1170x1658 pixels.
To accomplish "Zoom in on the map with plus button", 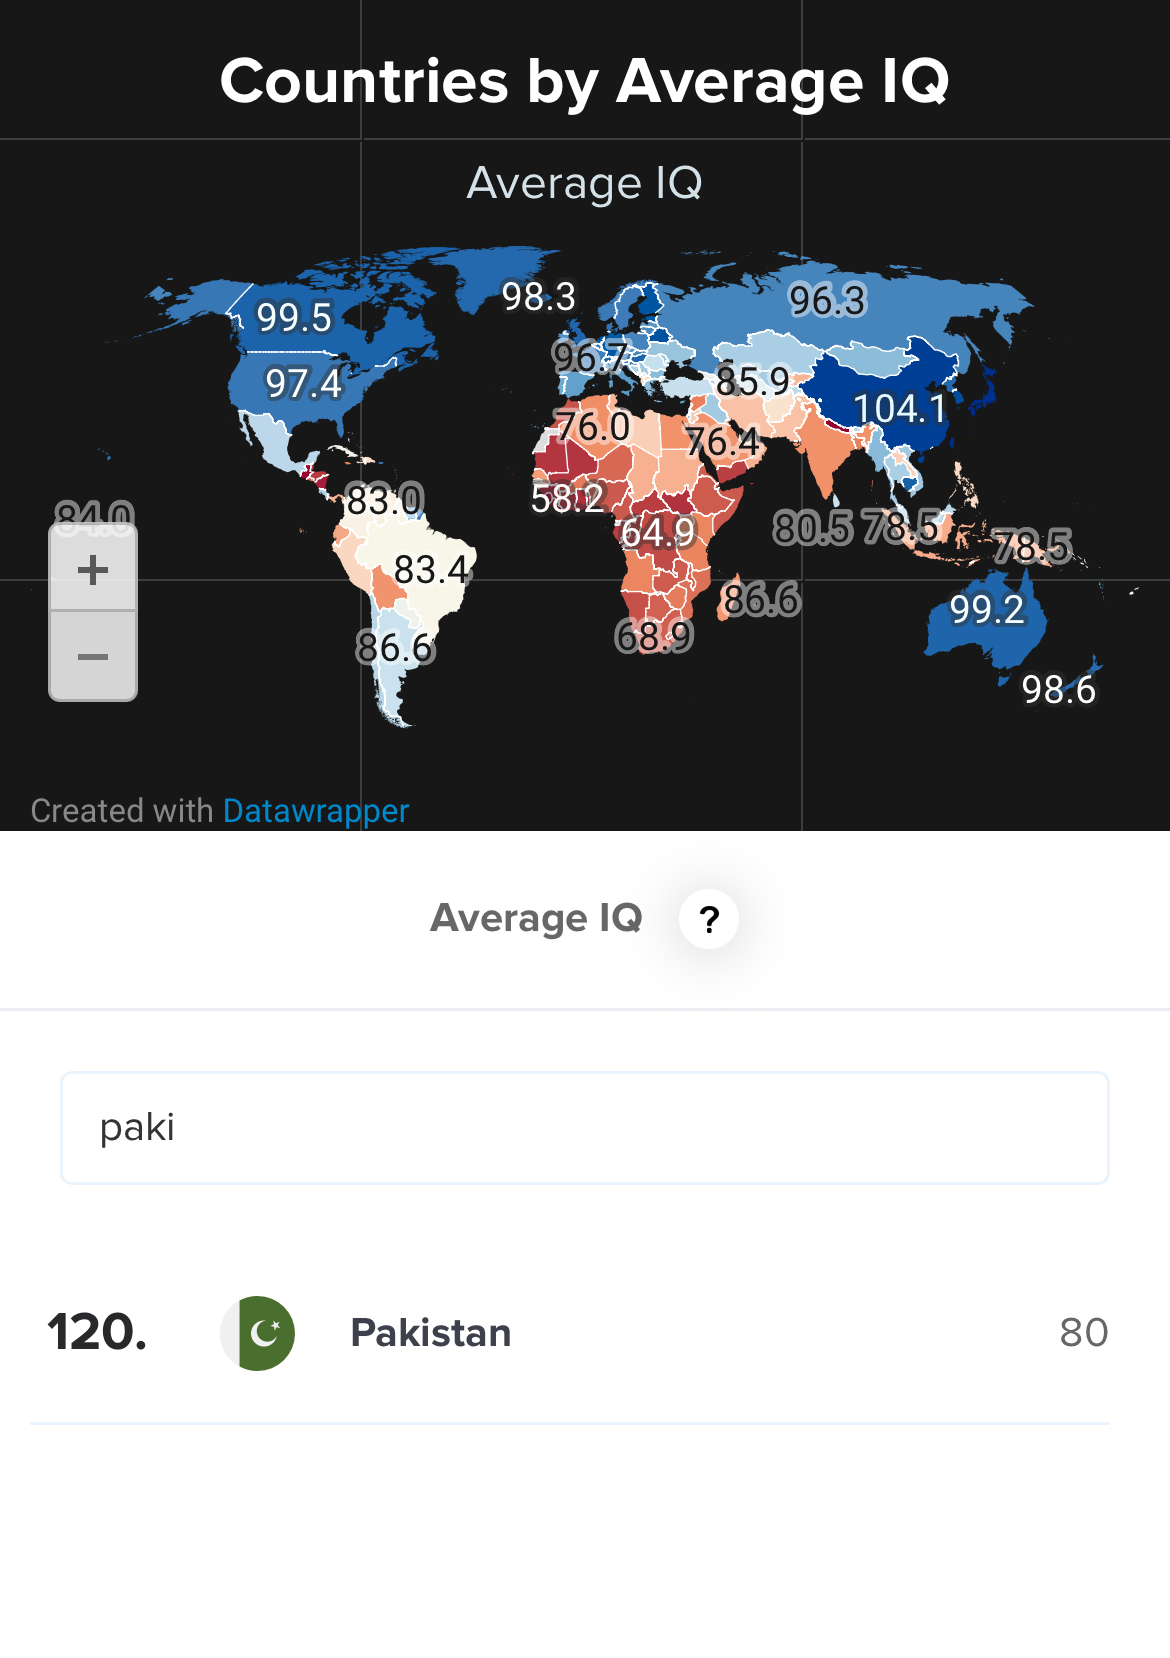I will (x=93, y=569).
